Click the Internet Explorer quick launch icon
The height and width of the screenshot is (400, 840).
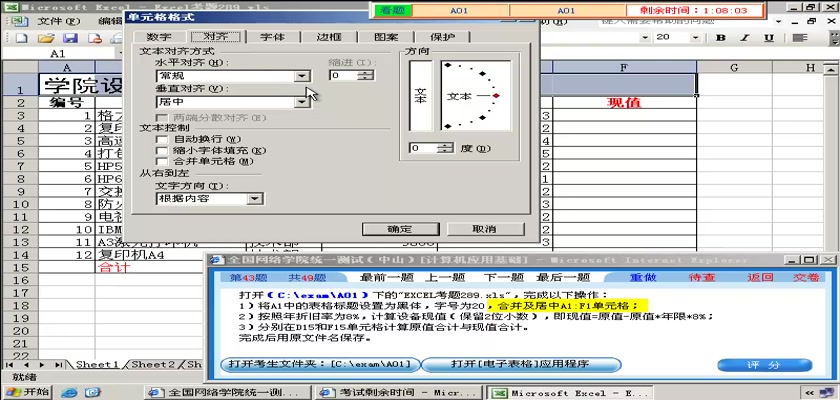tap(69, 393)
